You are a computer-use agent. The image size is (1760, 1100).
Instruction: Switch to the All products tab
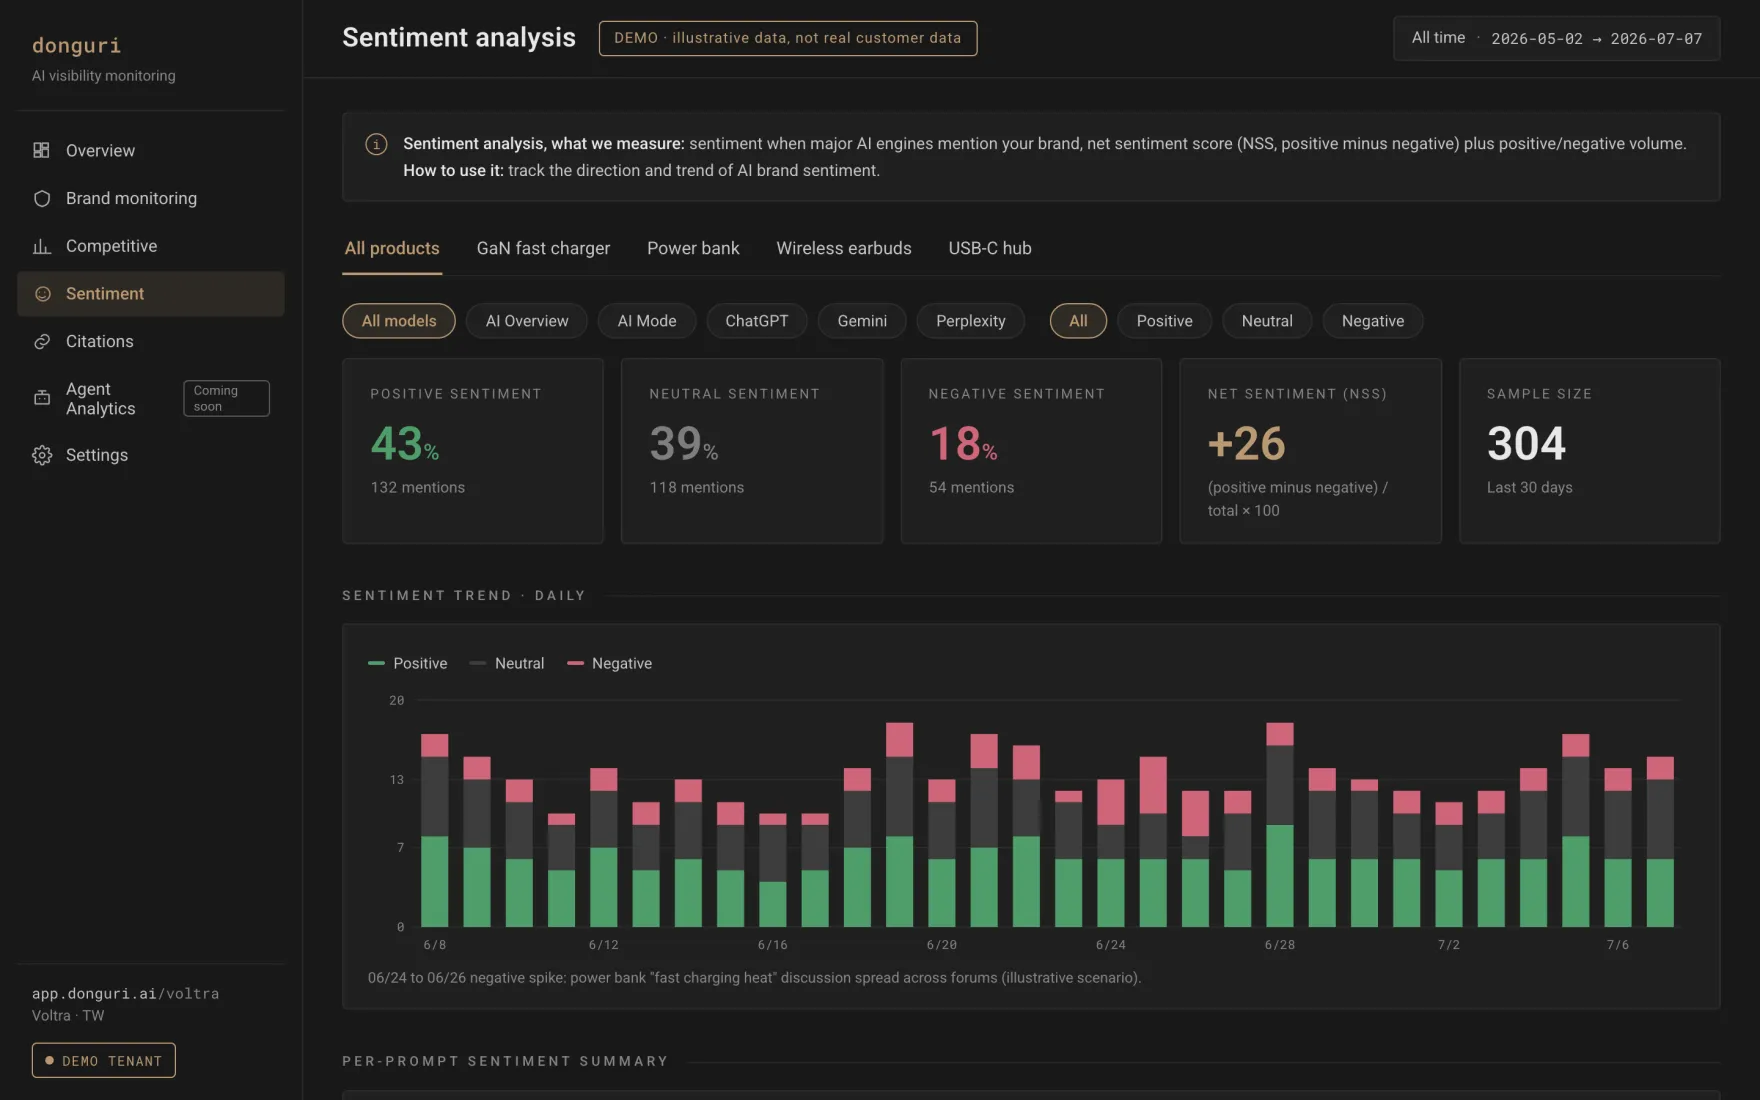(392, 248)
